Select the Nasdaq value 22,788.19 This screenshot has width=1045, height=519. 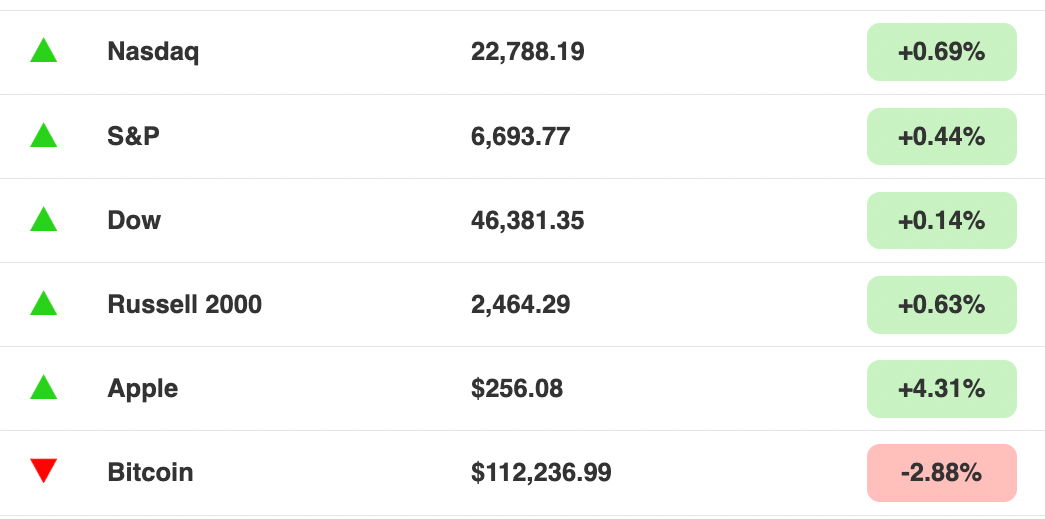point(527,52)
